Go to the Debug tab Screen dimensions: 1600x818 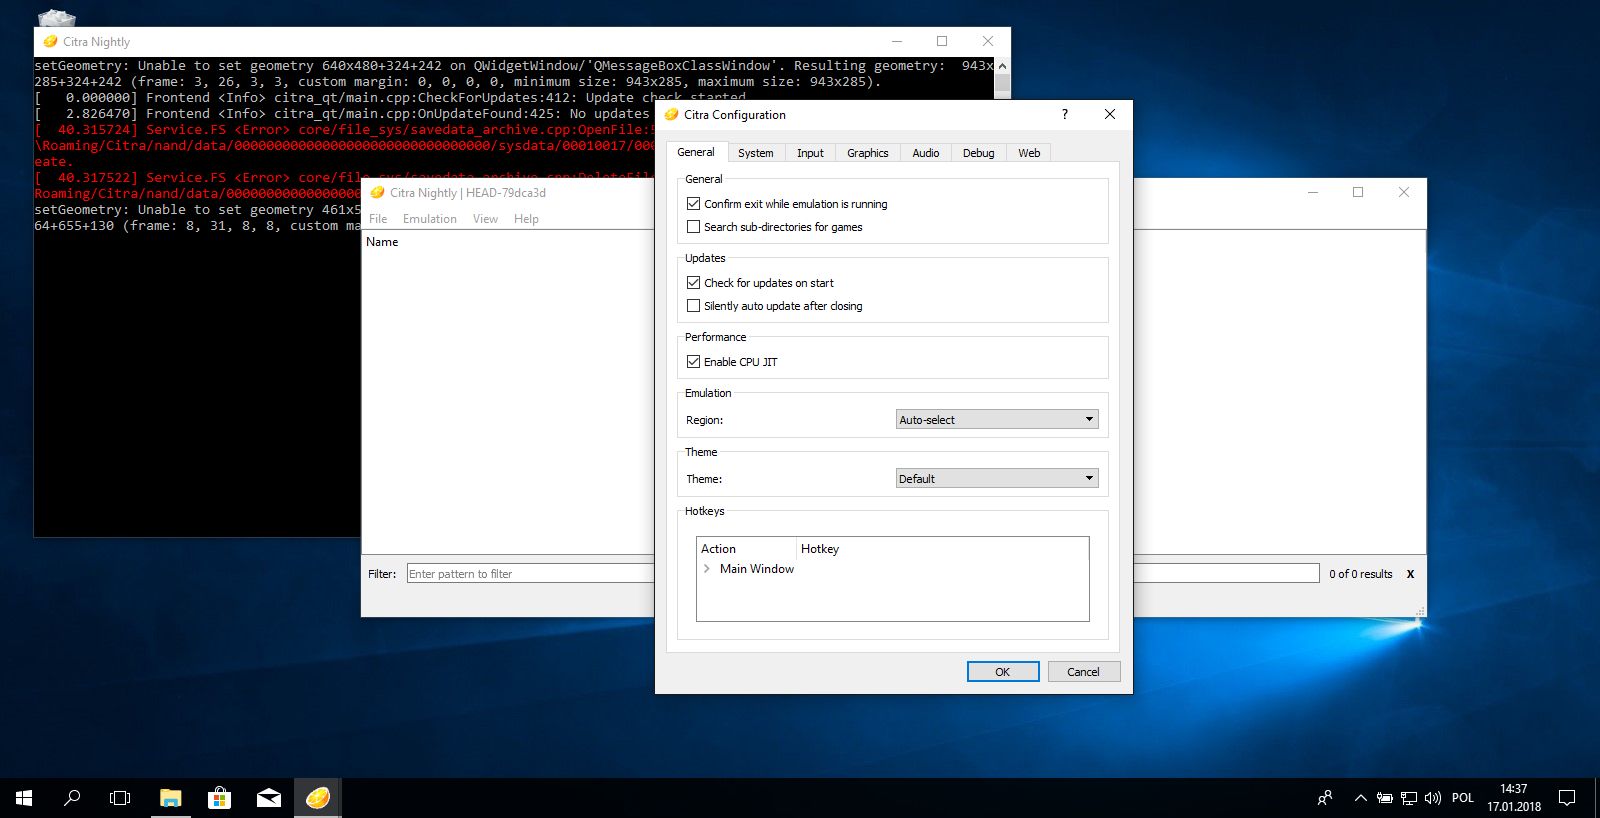tap(979, 153)
